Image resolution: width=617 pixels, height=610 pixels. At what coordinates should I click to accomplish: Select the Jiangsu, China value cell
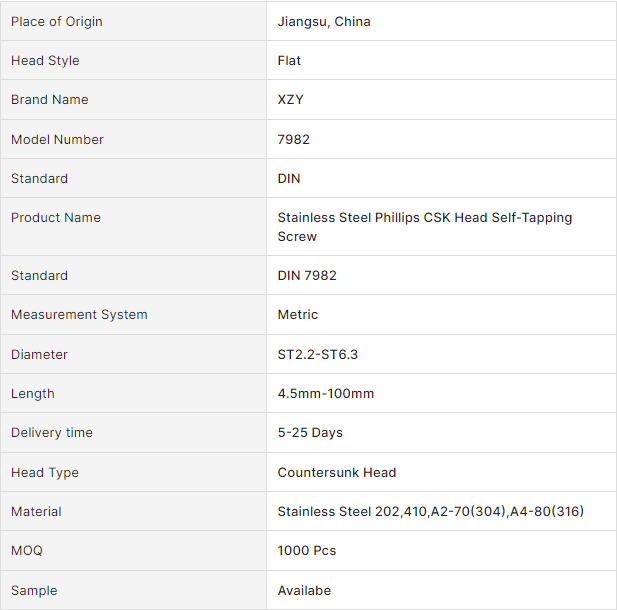coord(324,21)
